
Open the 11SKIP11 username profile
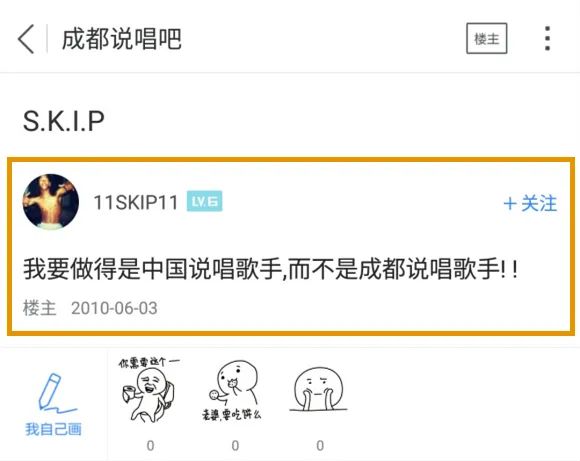click(136, 202)
